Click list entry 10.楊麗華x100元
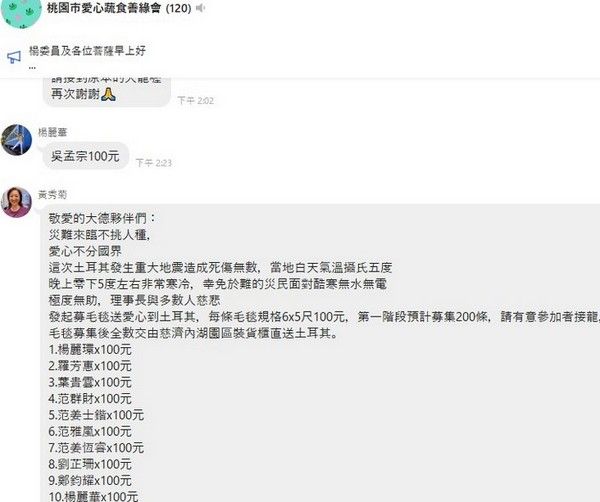 pyautogui.click(x=93, y=497)
